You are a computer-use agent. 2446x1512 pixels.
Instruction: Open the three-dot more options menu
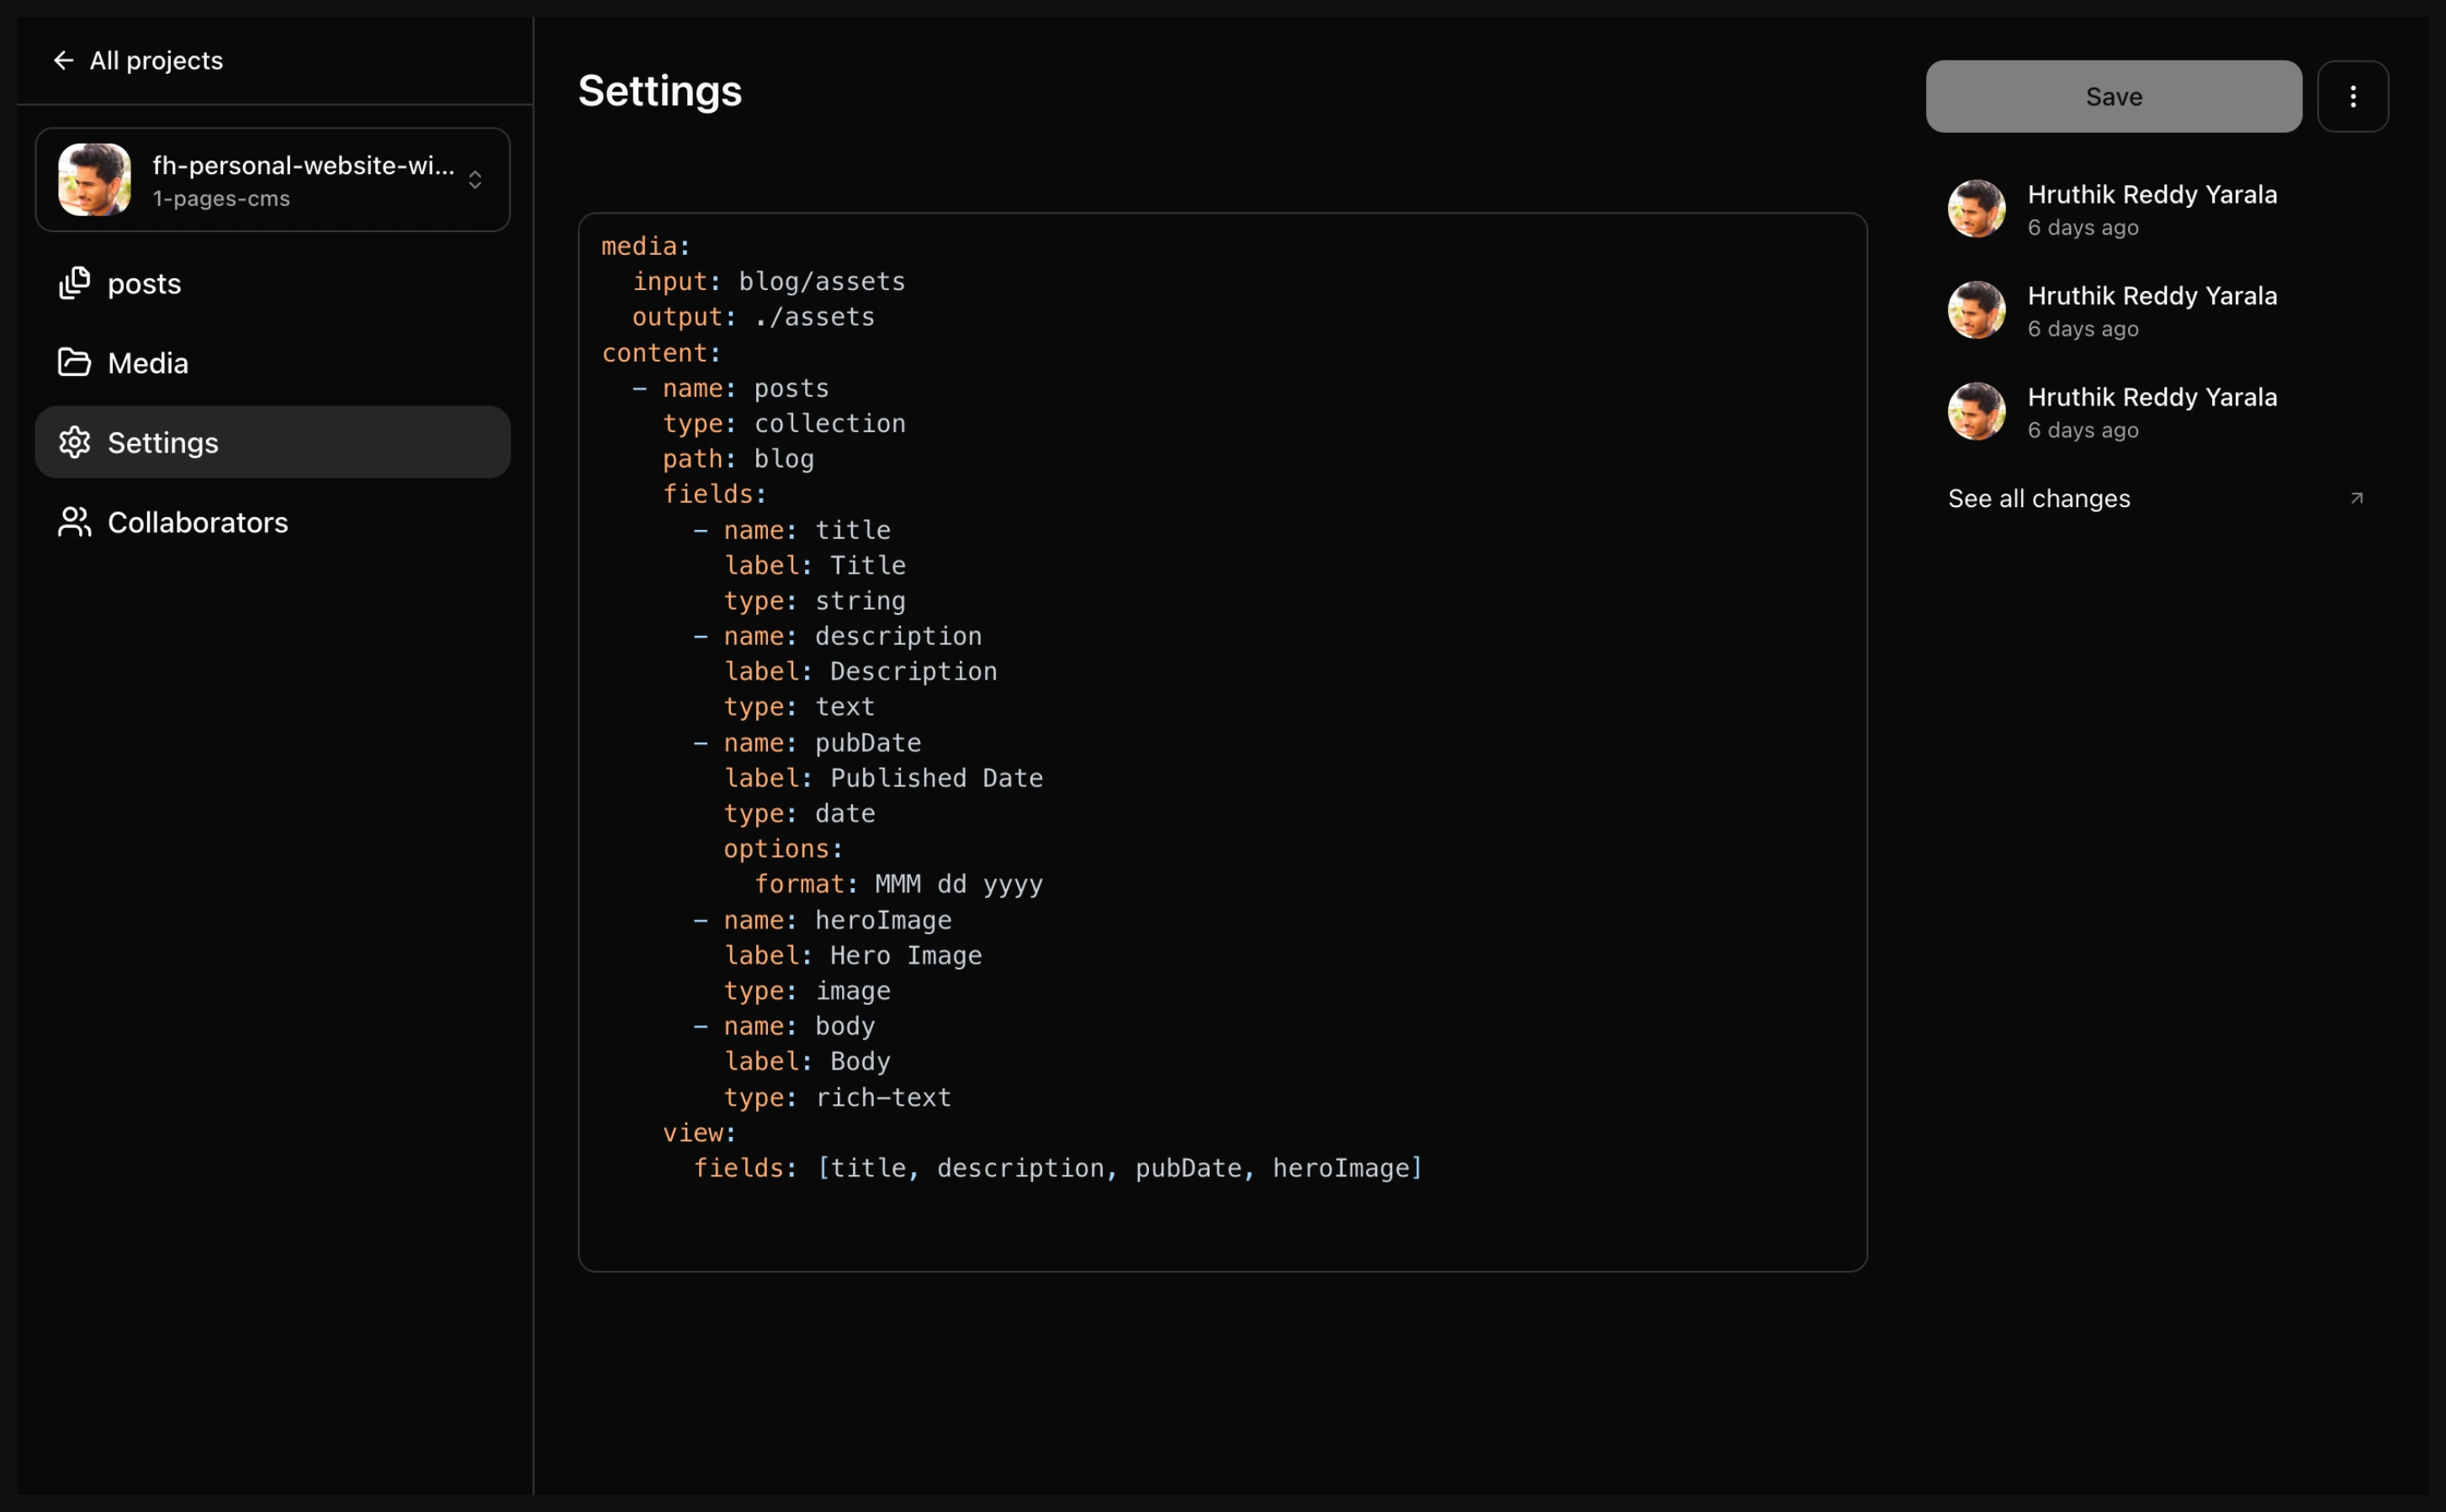[x=2352, y=97]
